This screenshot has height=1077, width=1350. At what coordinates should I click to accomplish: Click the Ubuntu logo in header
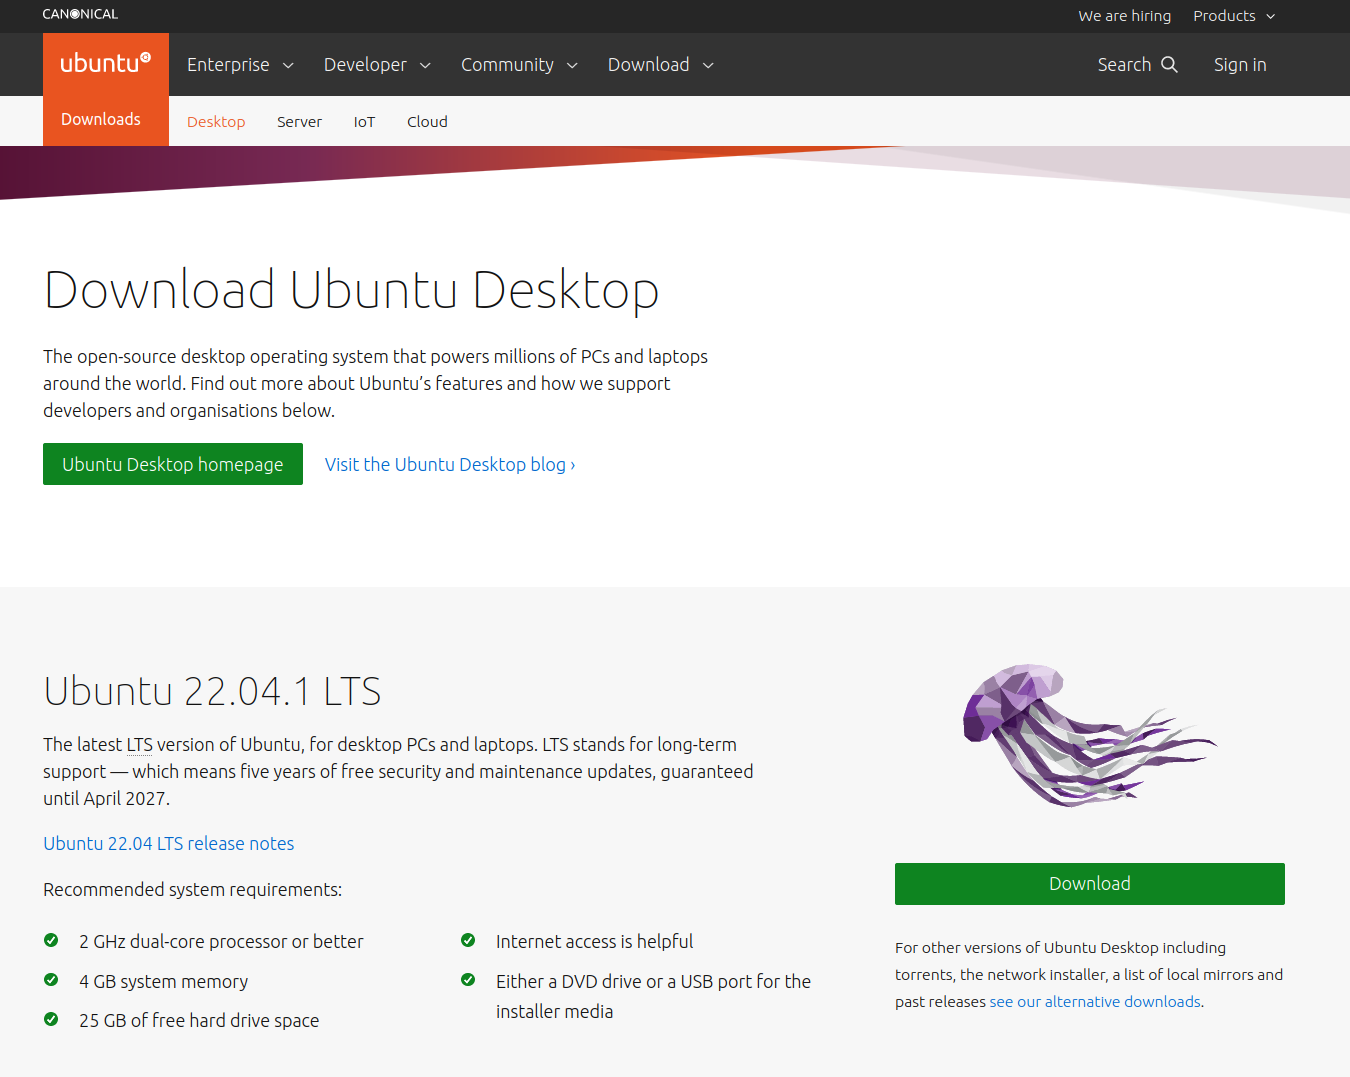click(105, 64)
